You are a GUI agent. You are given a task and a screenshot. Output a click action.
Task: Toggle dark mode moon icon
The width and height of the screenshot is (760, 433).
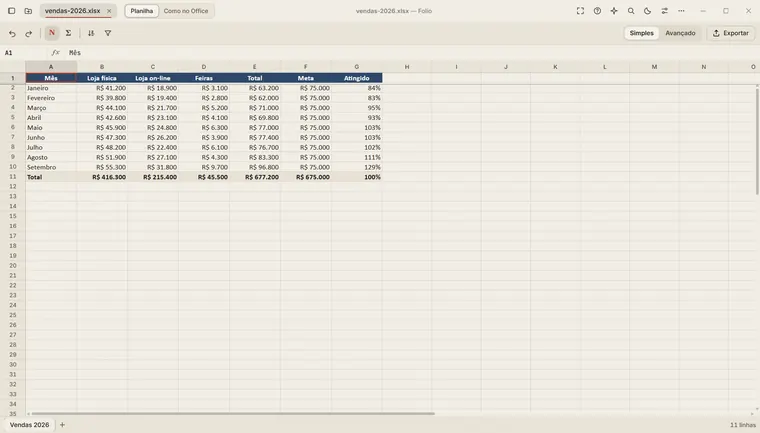click(x=648, y=11)
